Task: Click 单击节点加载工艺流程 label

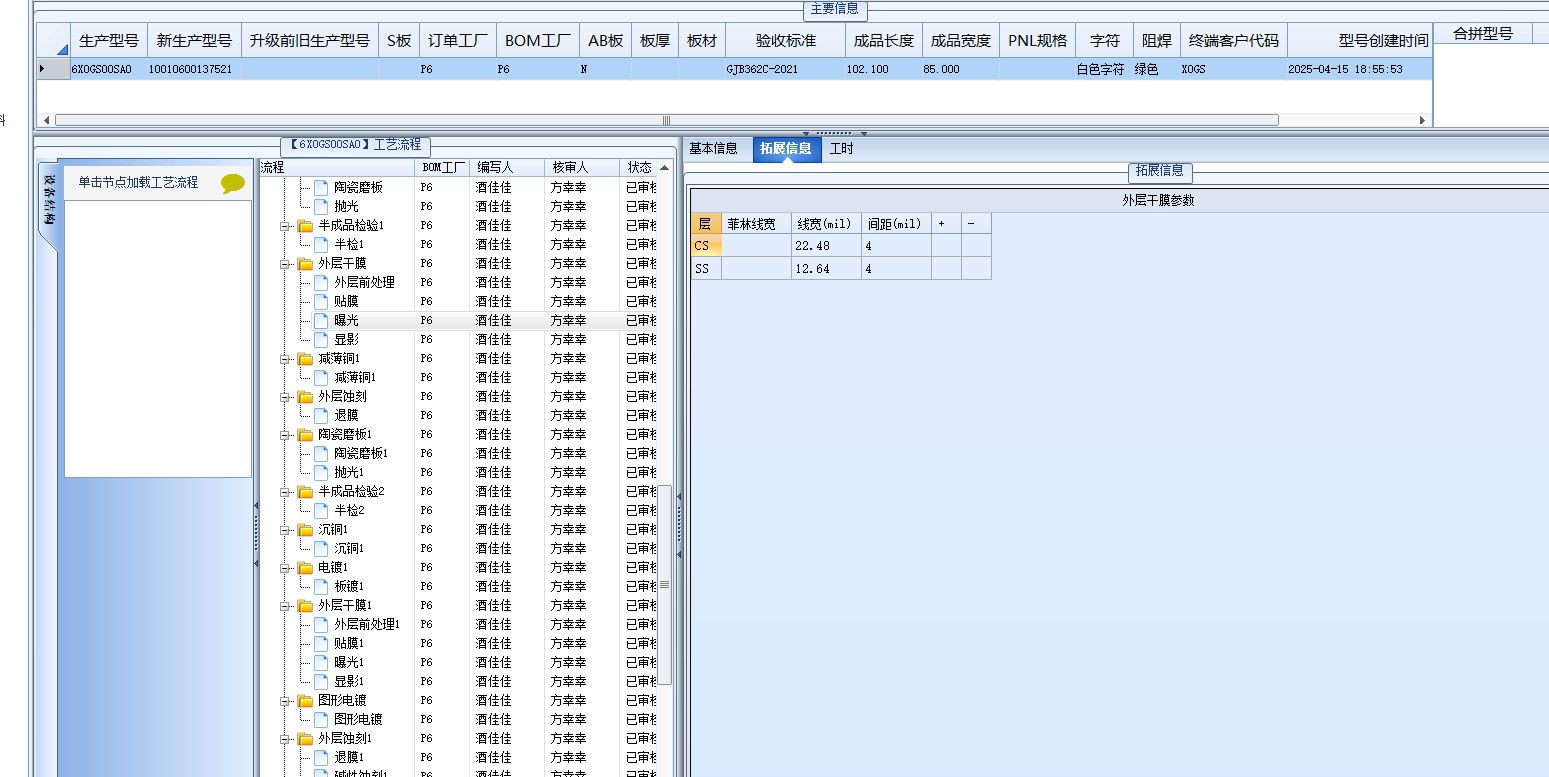Action: [x=139, y=183]
